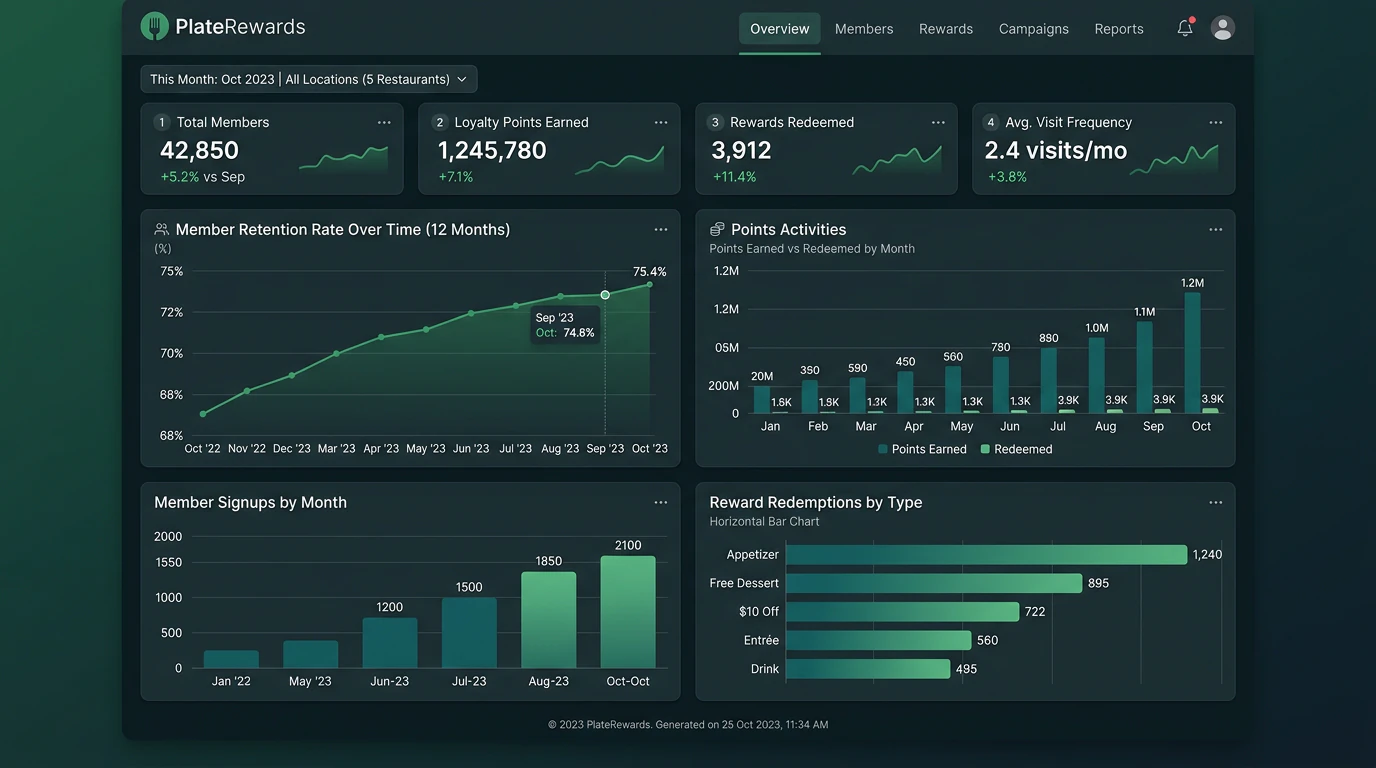Open the Members tab
The height and width of the screenshot is (768, 1376).
864,29
